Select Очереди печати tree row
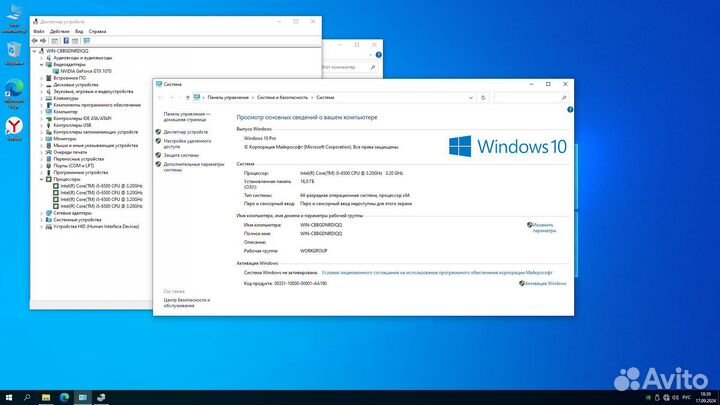Screen dimensions: 720x405 pos(70,152)
